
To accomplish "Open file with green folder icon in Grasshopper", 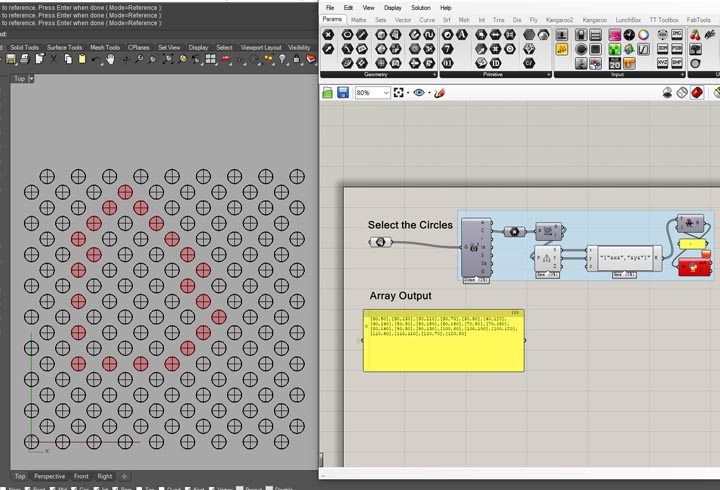I will [x=327, y=93].
